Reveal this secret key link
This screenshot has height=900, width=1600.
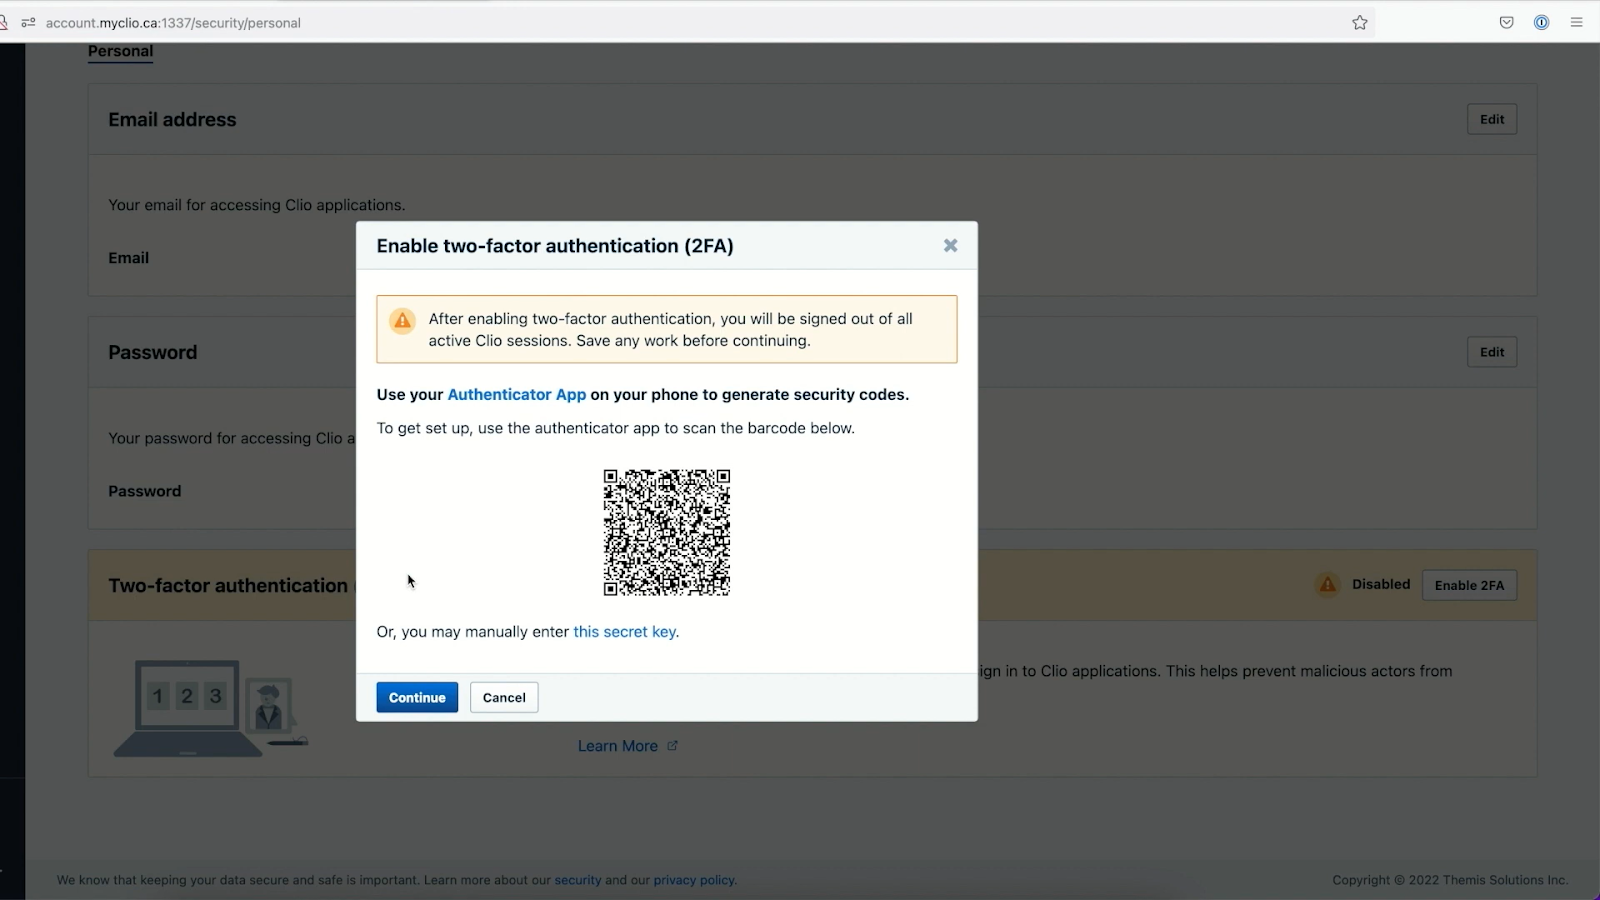(x=625, y=632)
